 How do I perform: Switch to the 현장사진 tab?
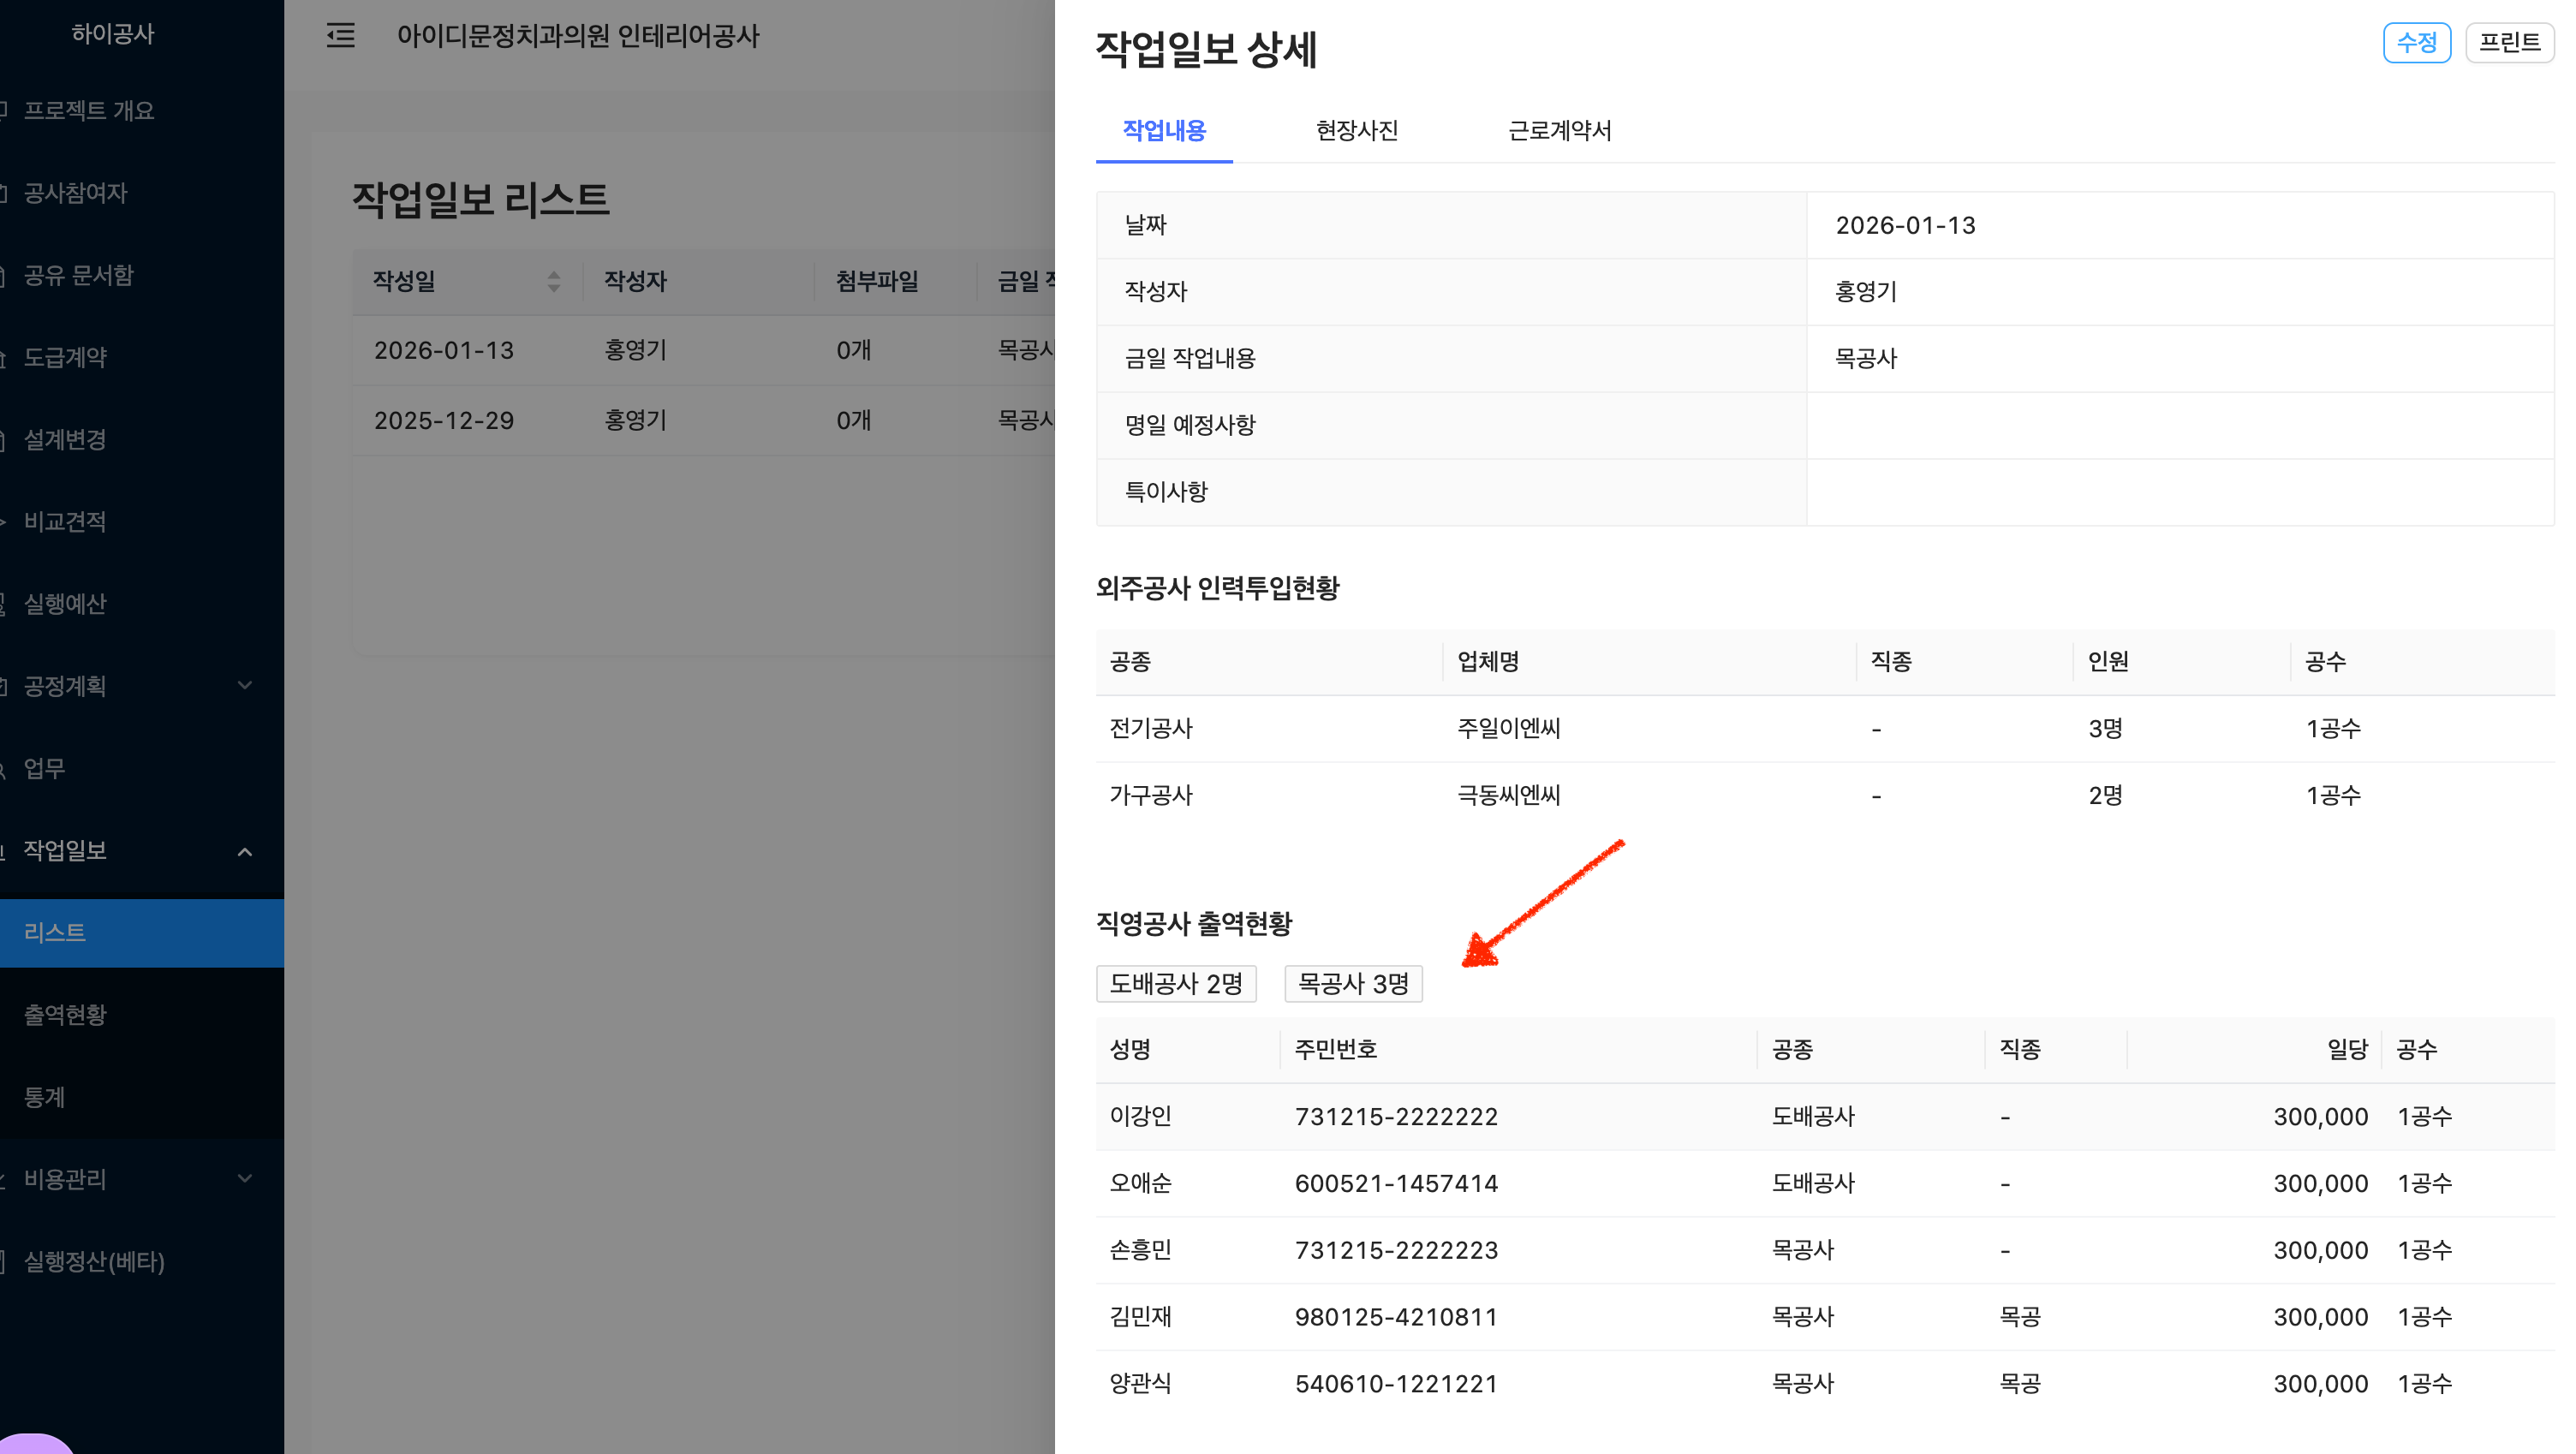[x=1356, y=131]
